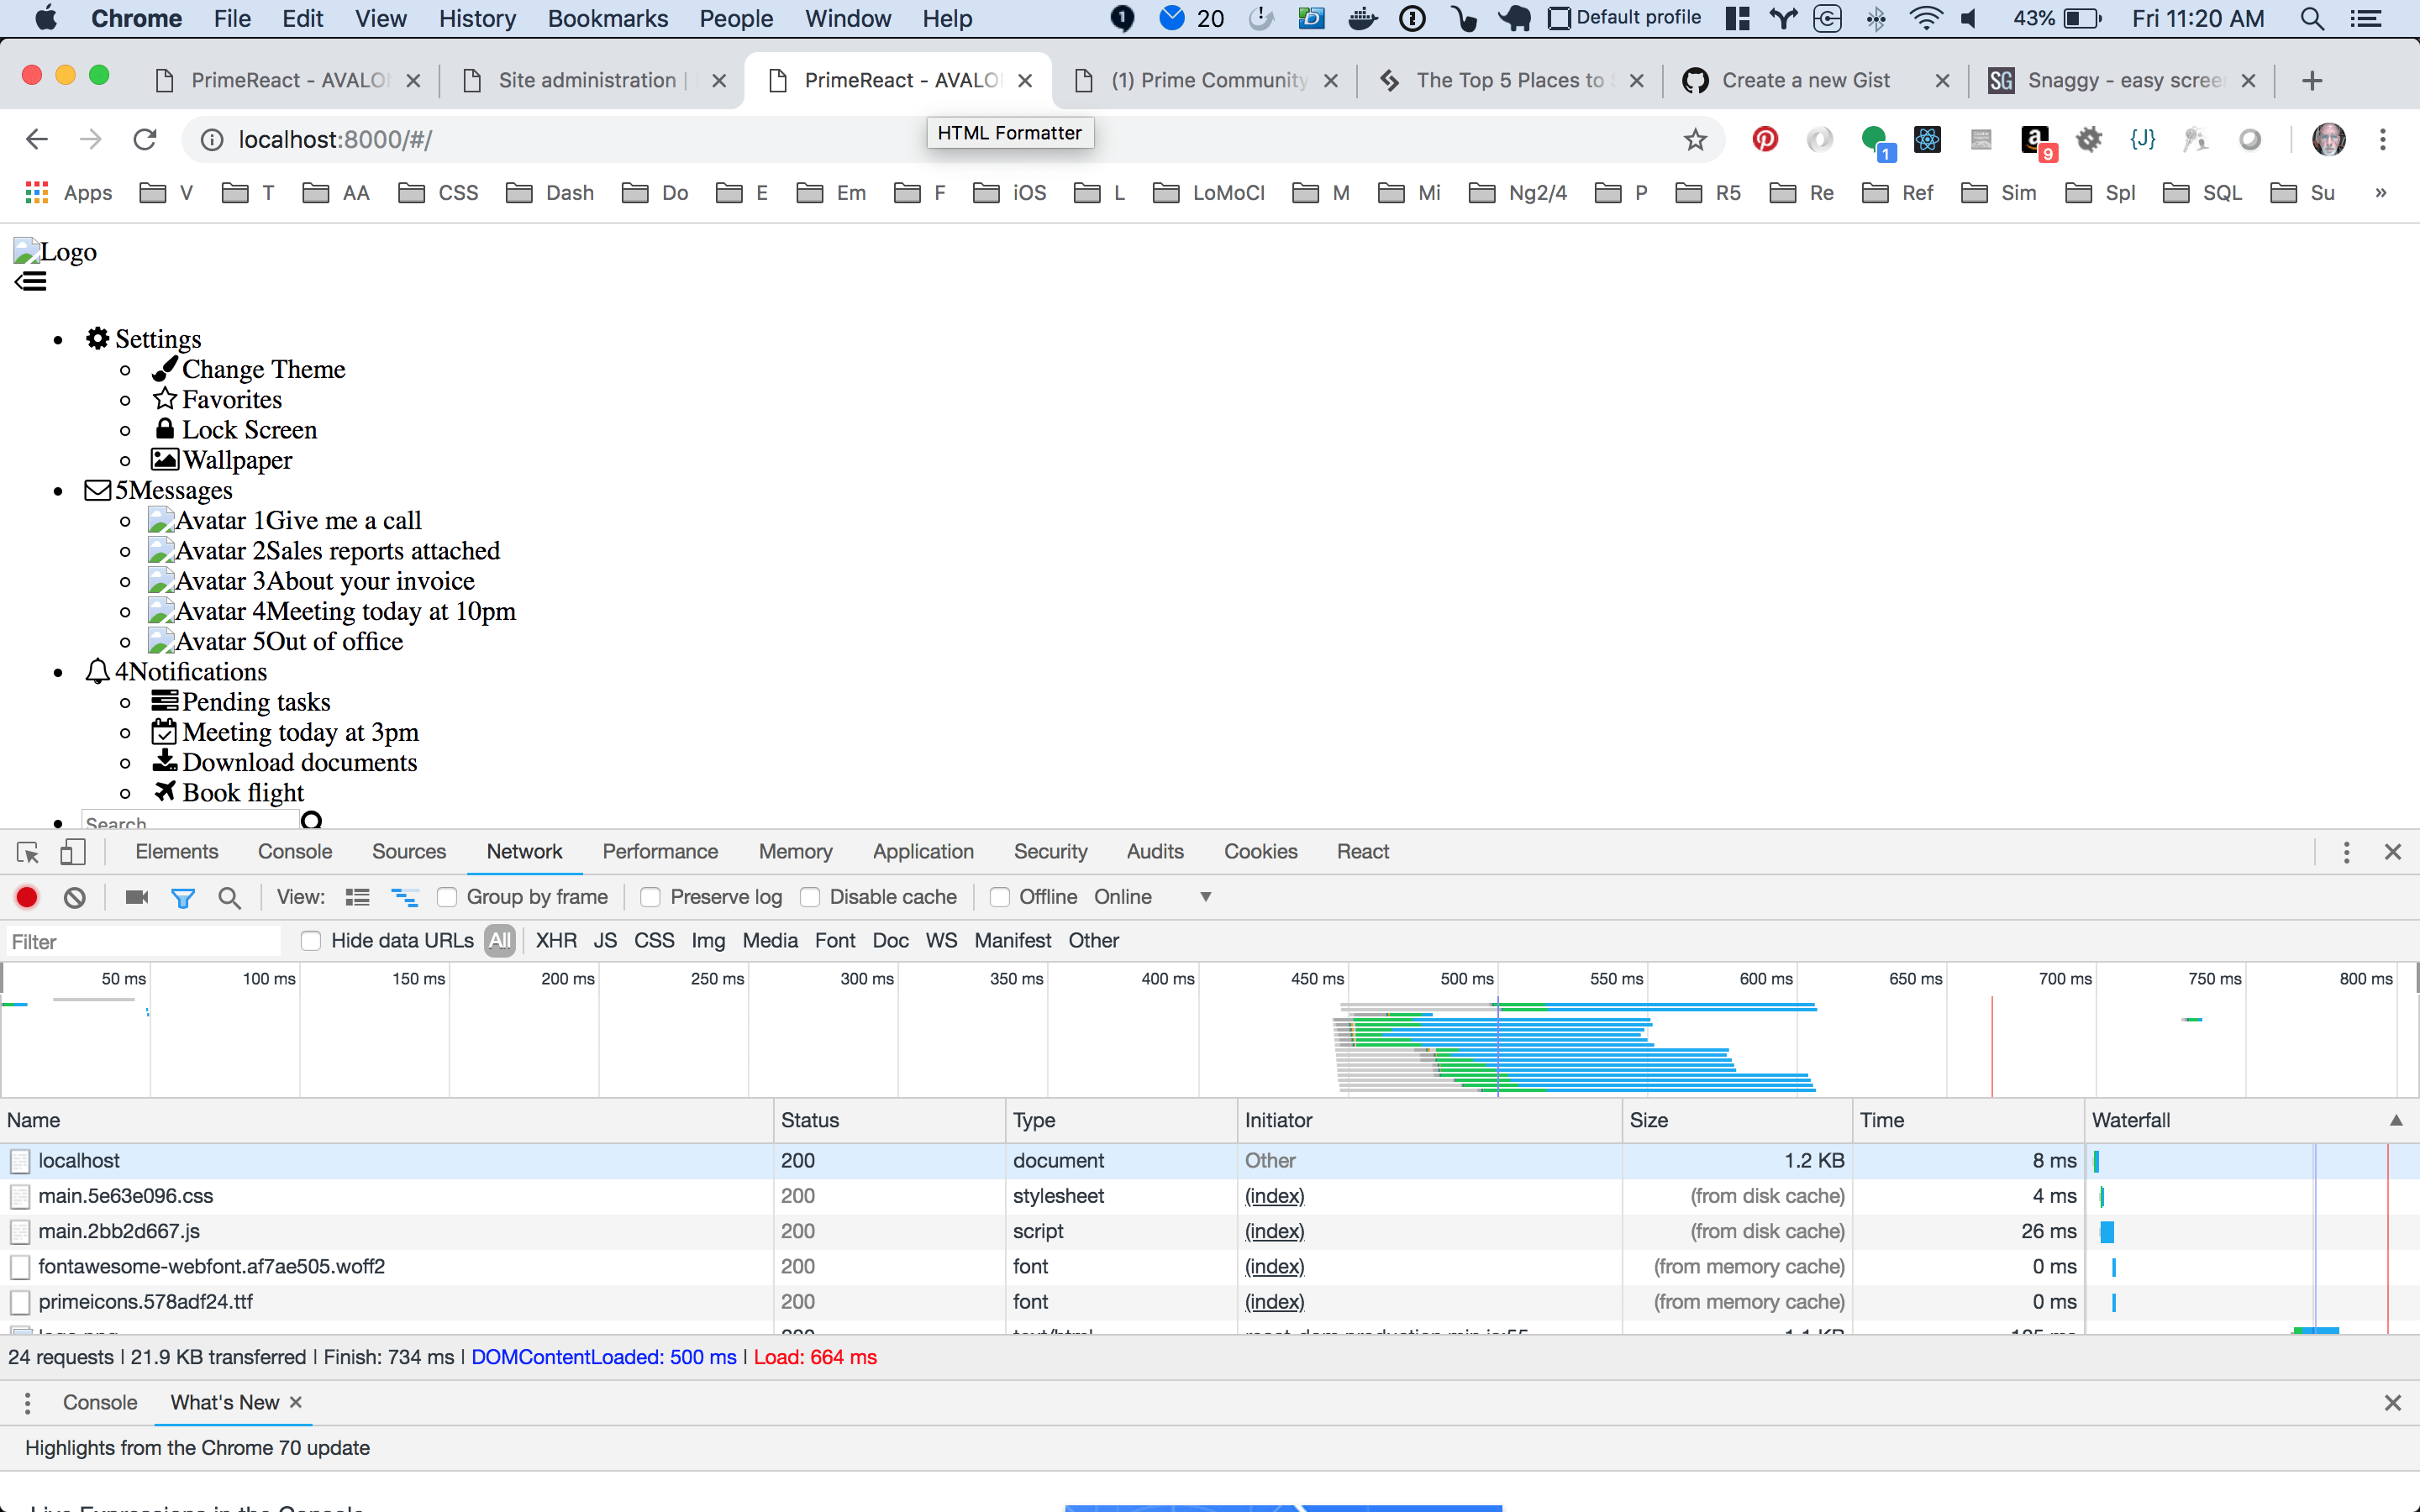
Task: Search network requests via magnifier icon
Action: (x=229, y=897)
